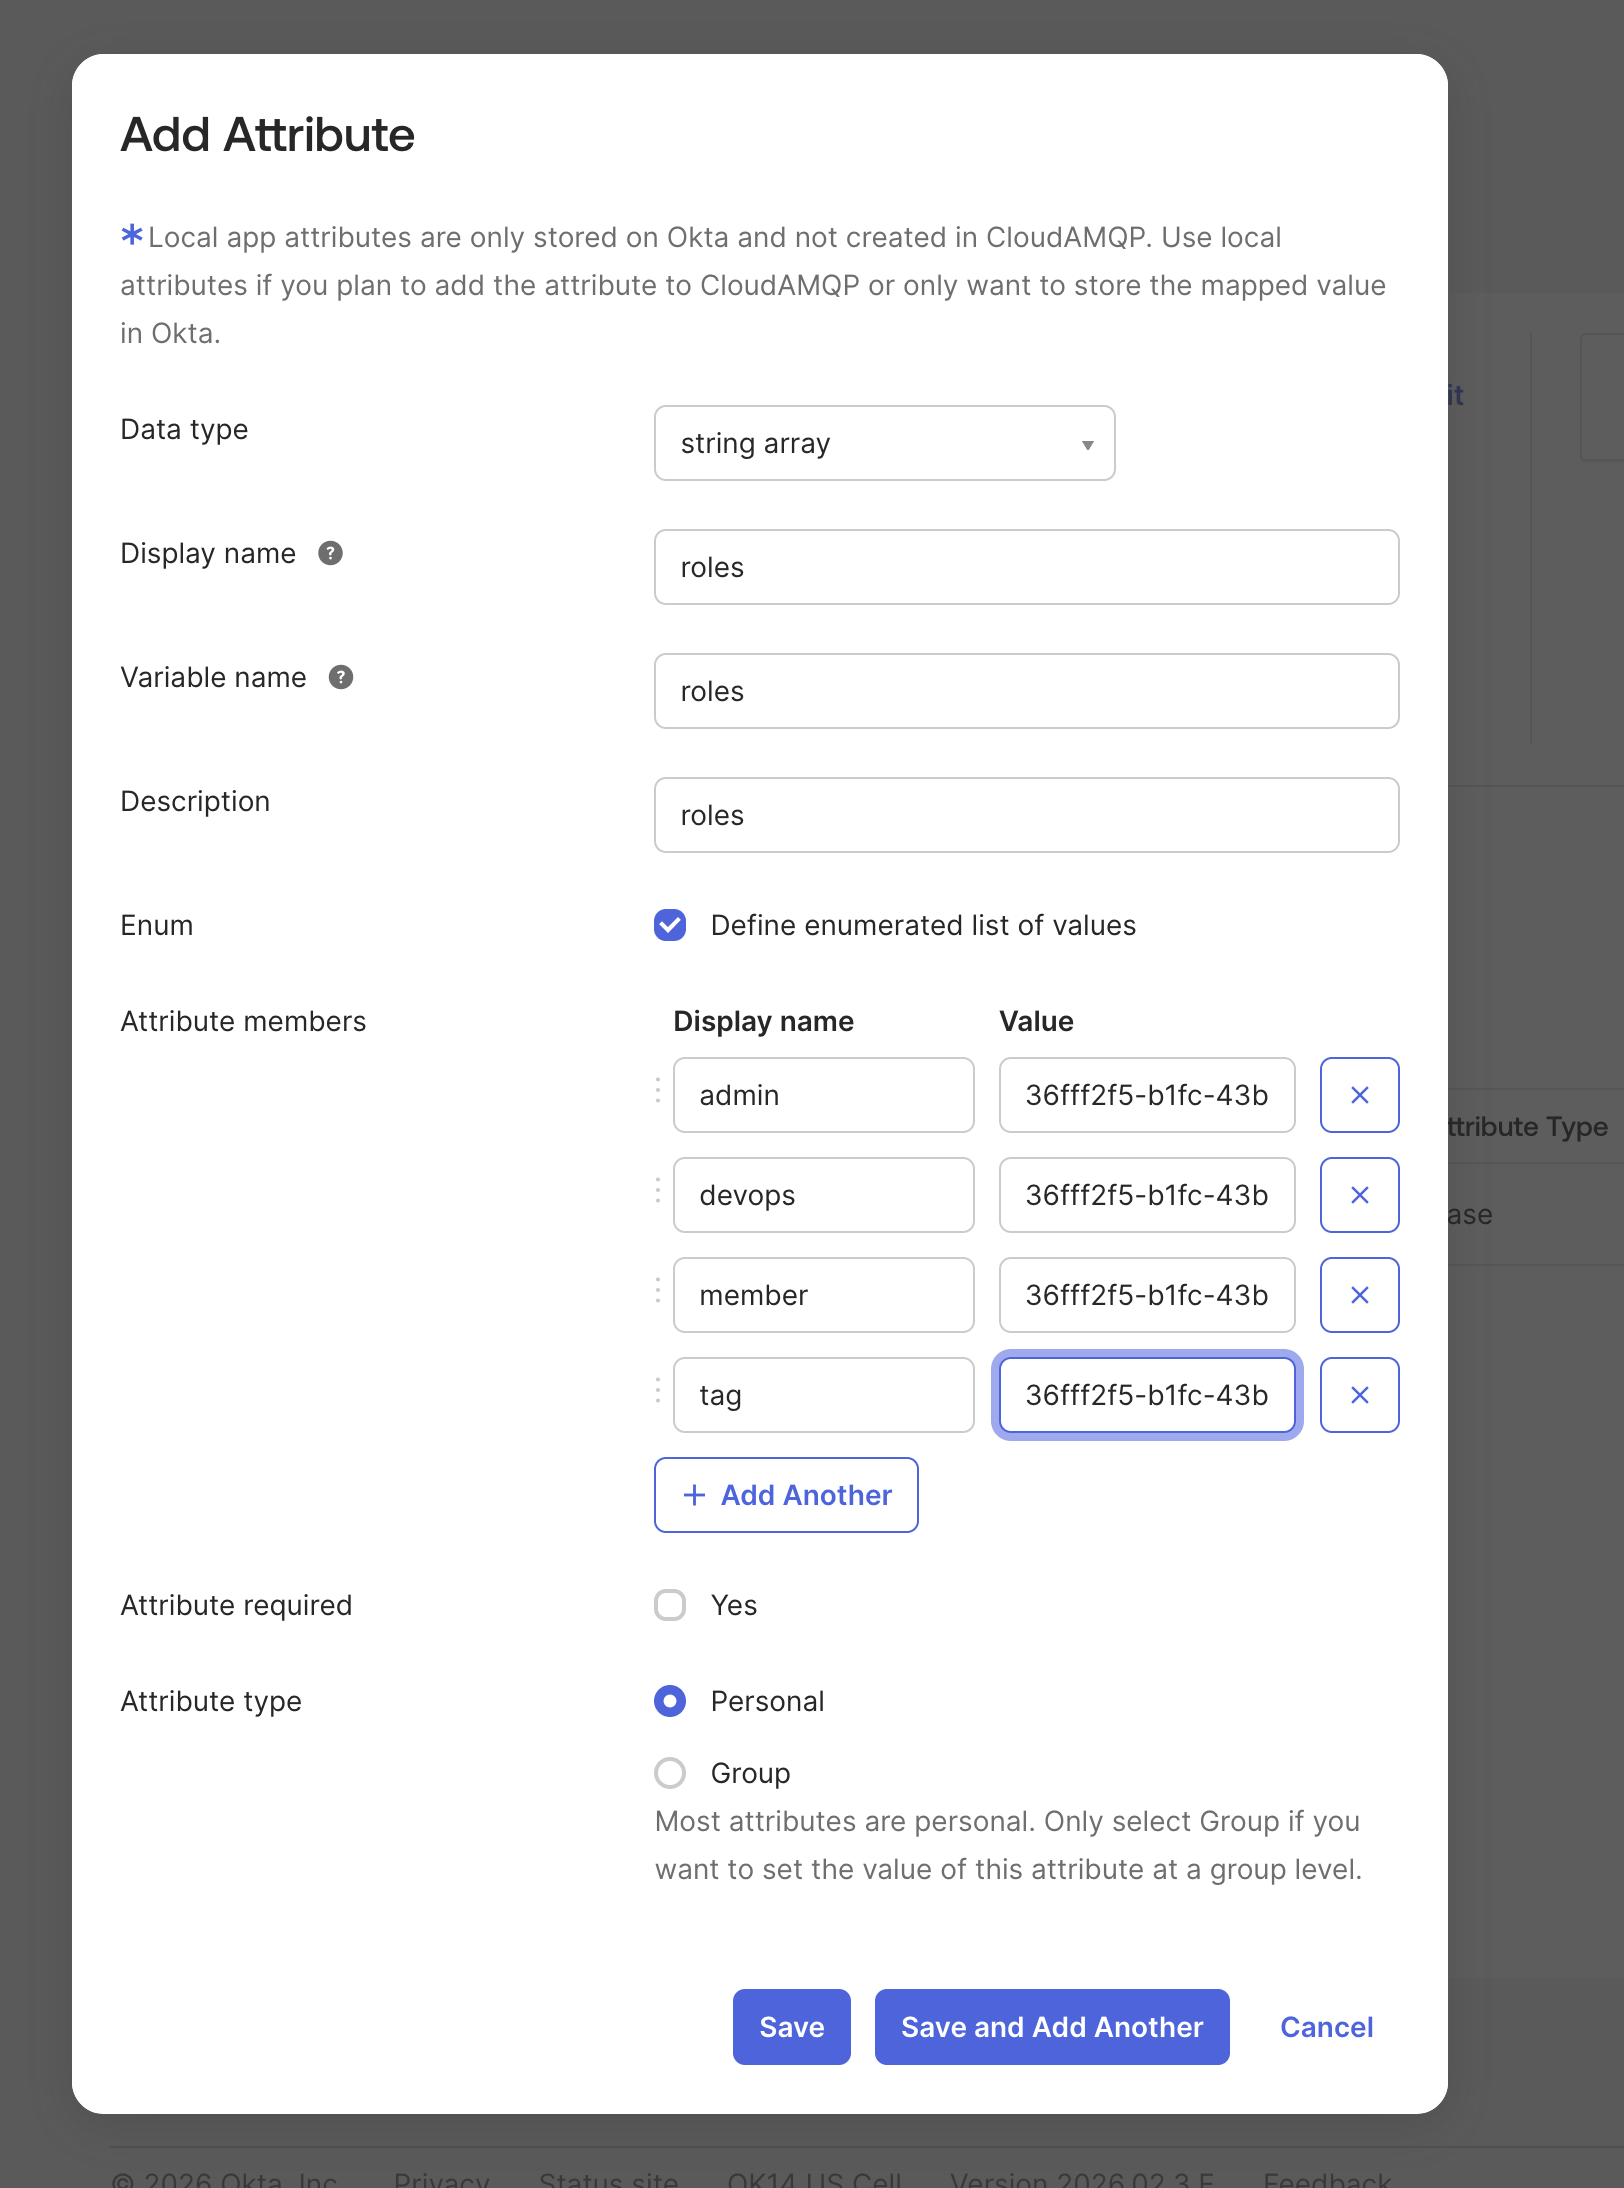Select the Group attribute type option

670,1773
